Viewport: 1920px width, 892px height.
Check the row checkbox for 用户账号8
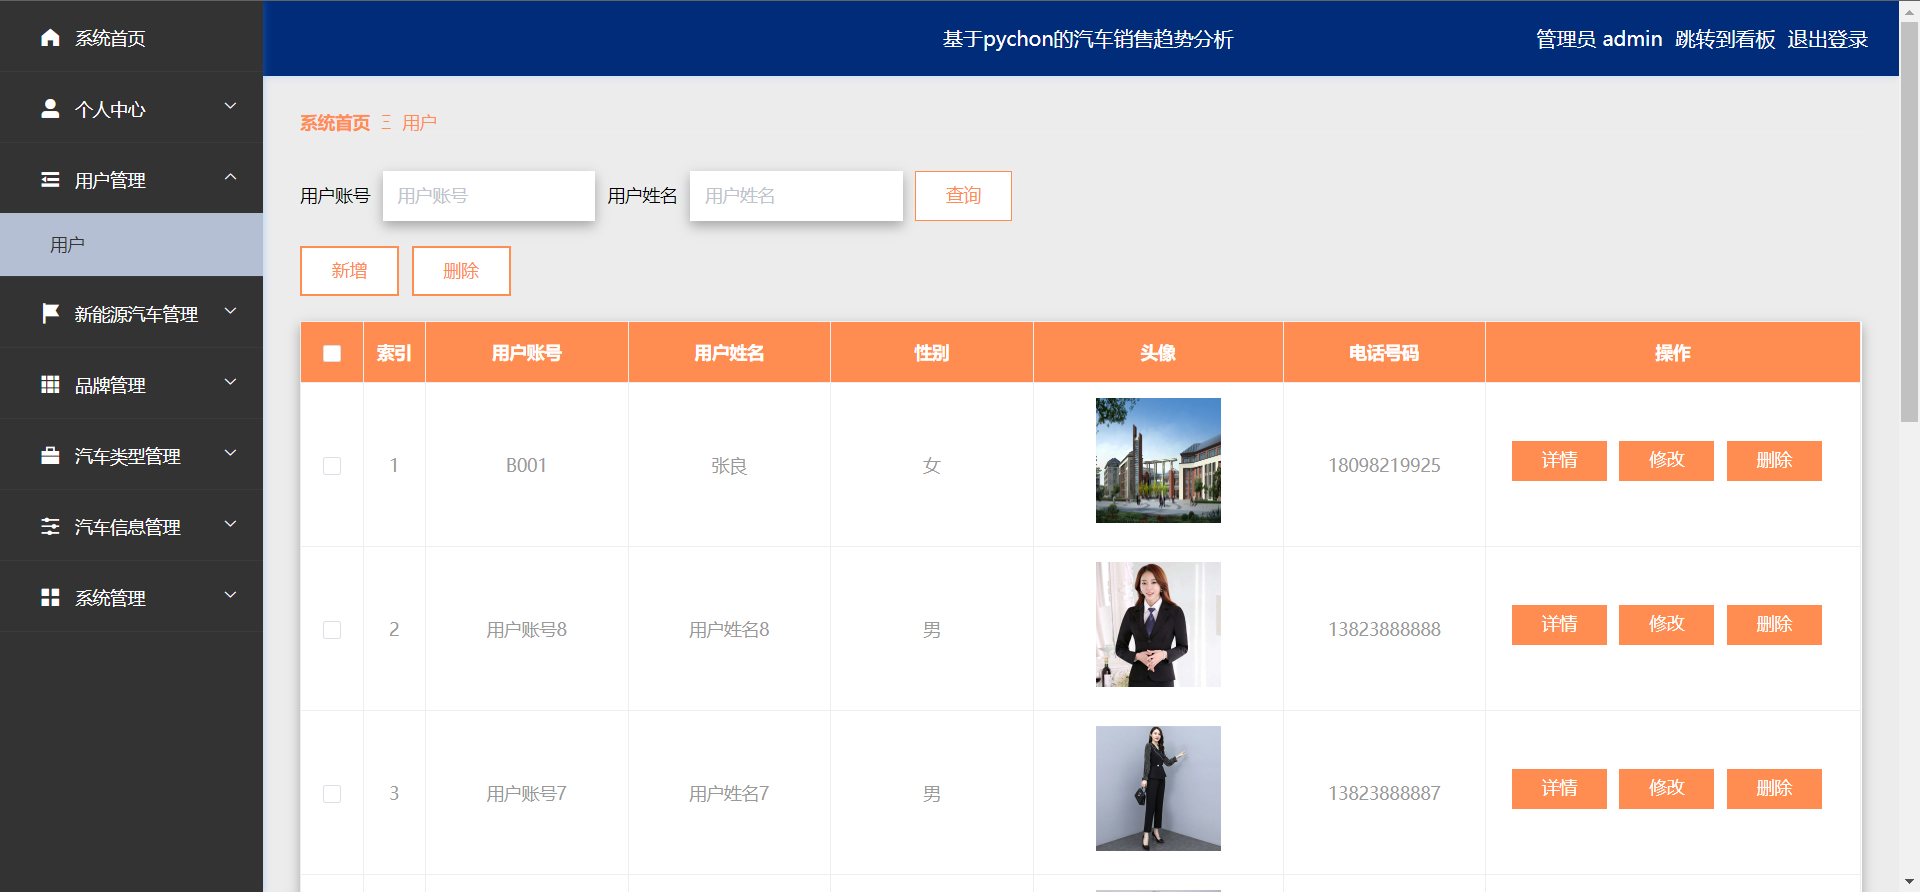coord(332,630)
